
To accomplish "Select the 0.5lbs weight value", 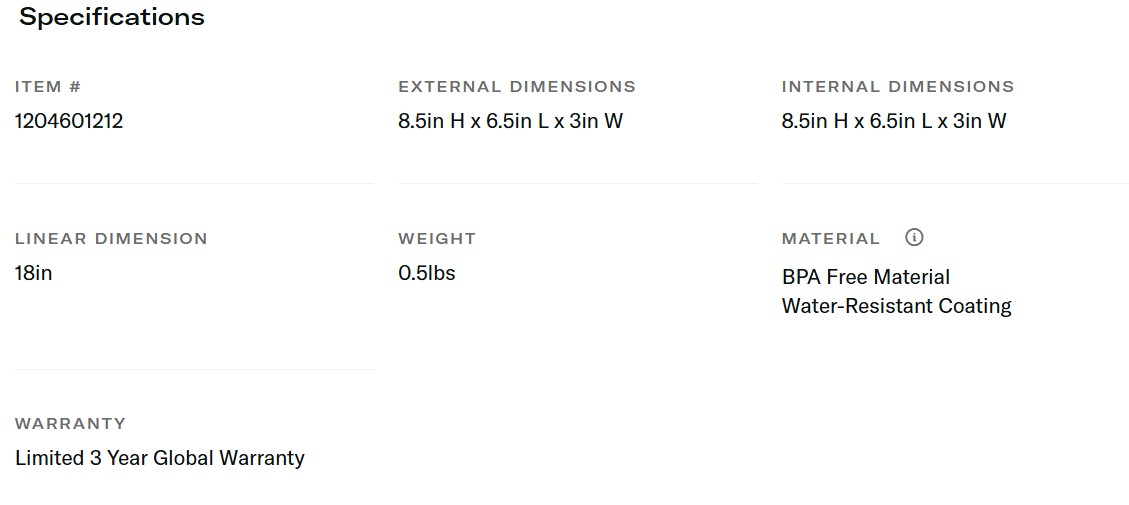I will [427, 272].
